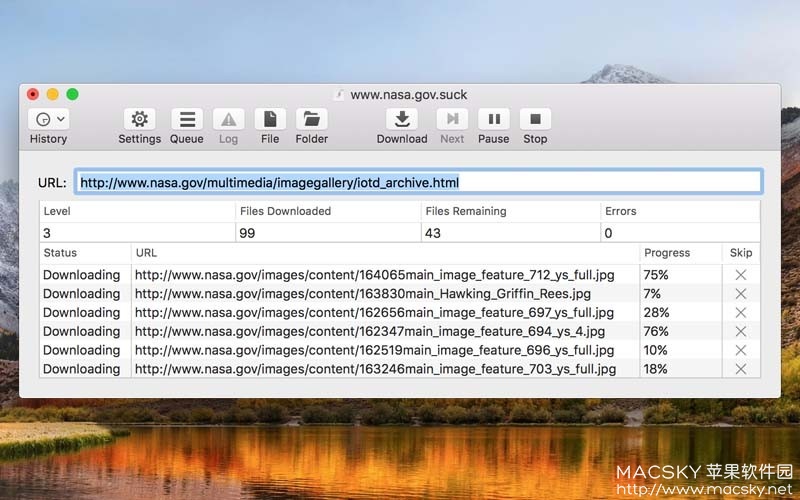
Task: Click the 76% progress value
Action: click(656, 332)
